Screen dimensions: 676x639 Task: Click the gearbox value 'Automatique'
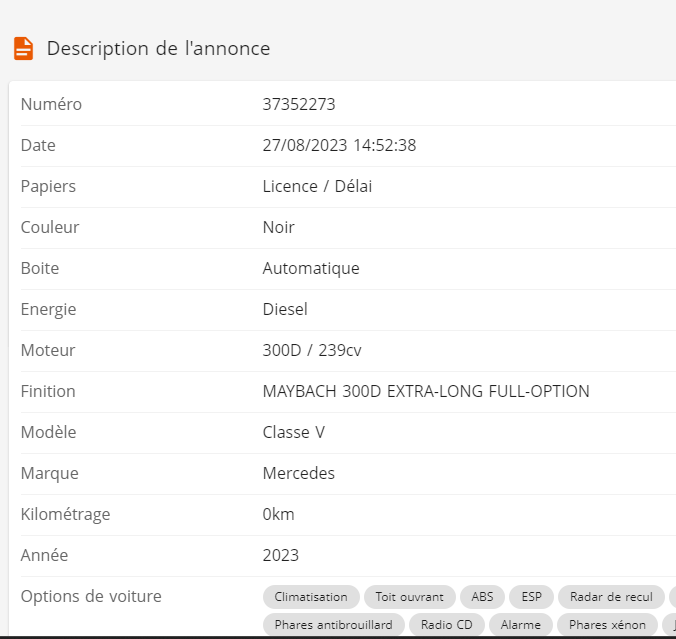[x=311, y=268]
